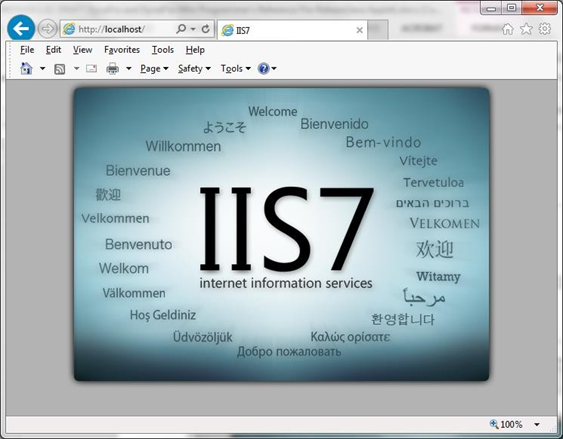Screen dimensions: 563x439
Task: Click the blue Help question mark icon
Action: tap(264, 68)
